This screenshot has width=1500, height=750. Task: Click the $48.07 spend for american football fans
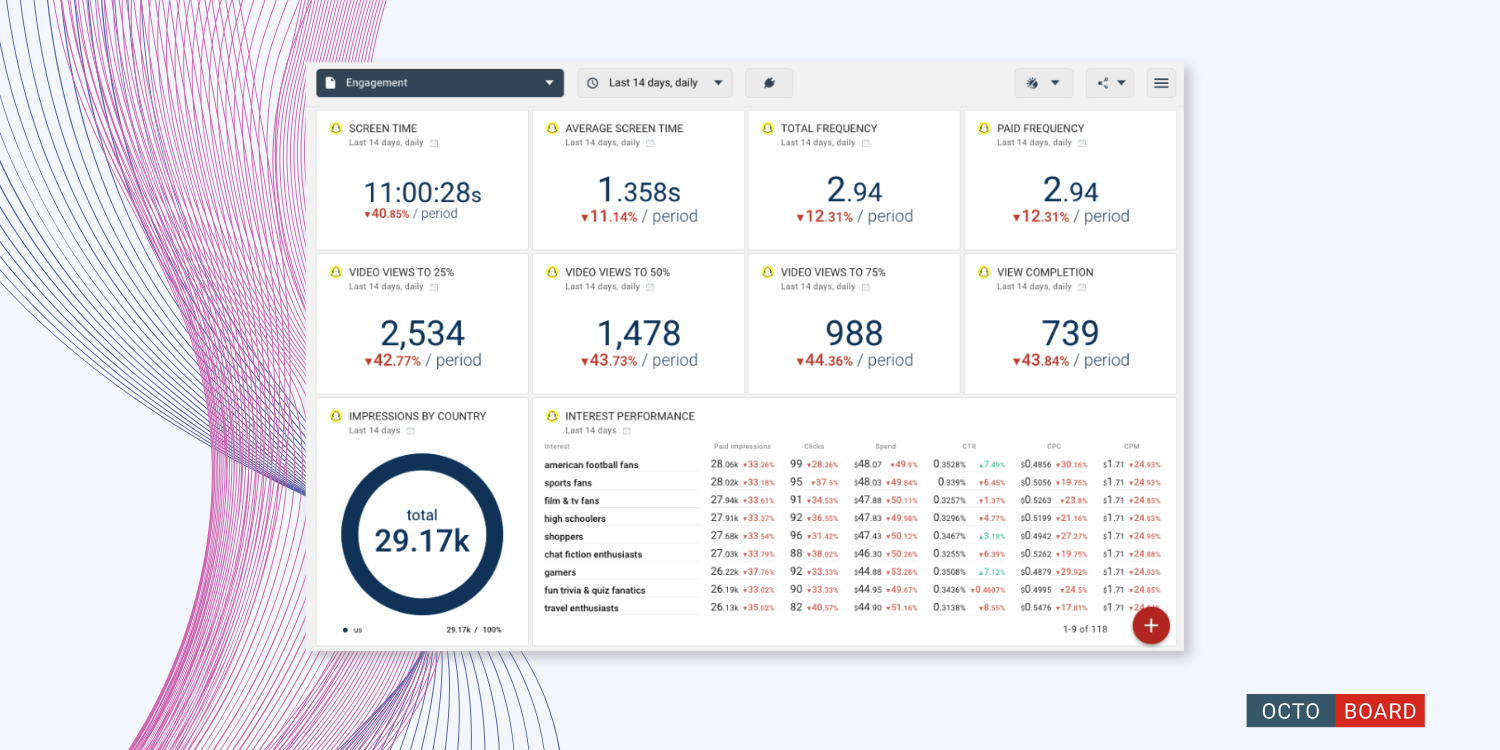pyautogui.click(x=867, y=465)
